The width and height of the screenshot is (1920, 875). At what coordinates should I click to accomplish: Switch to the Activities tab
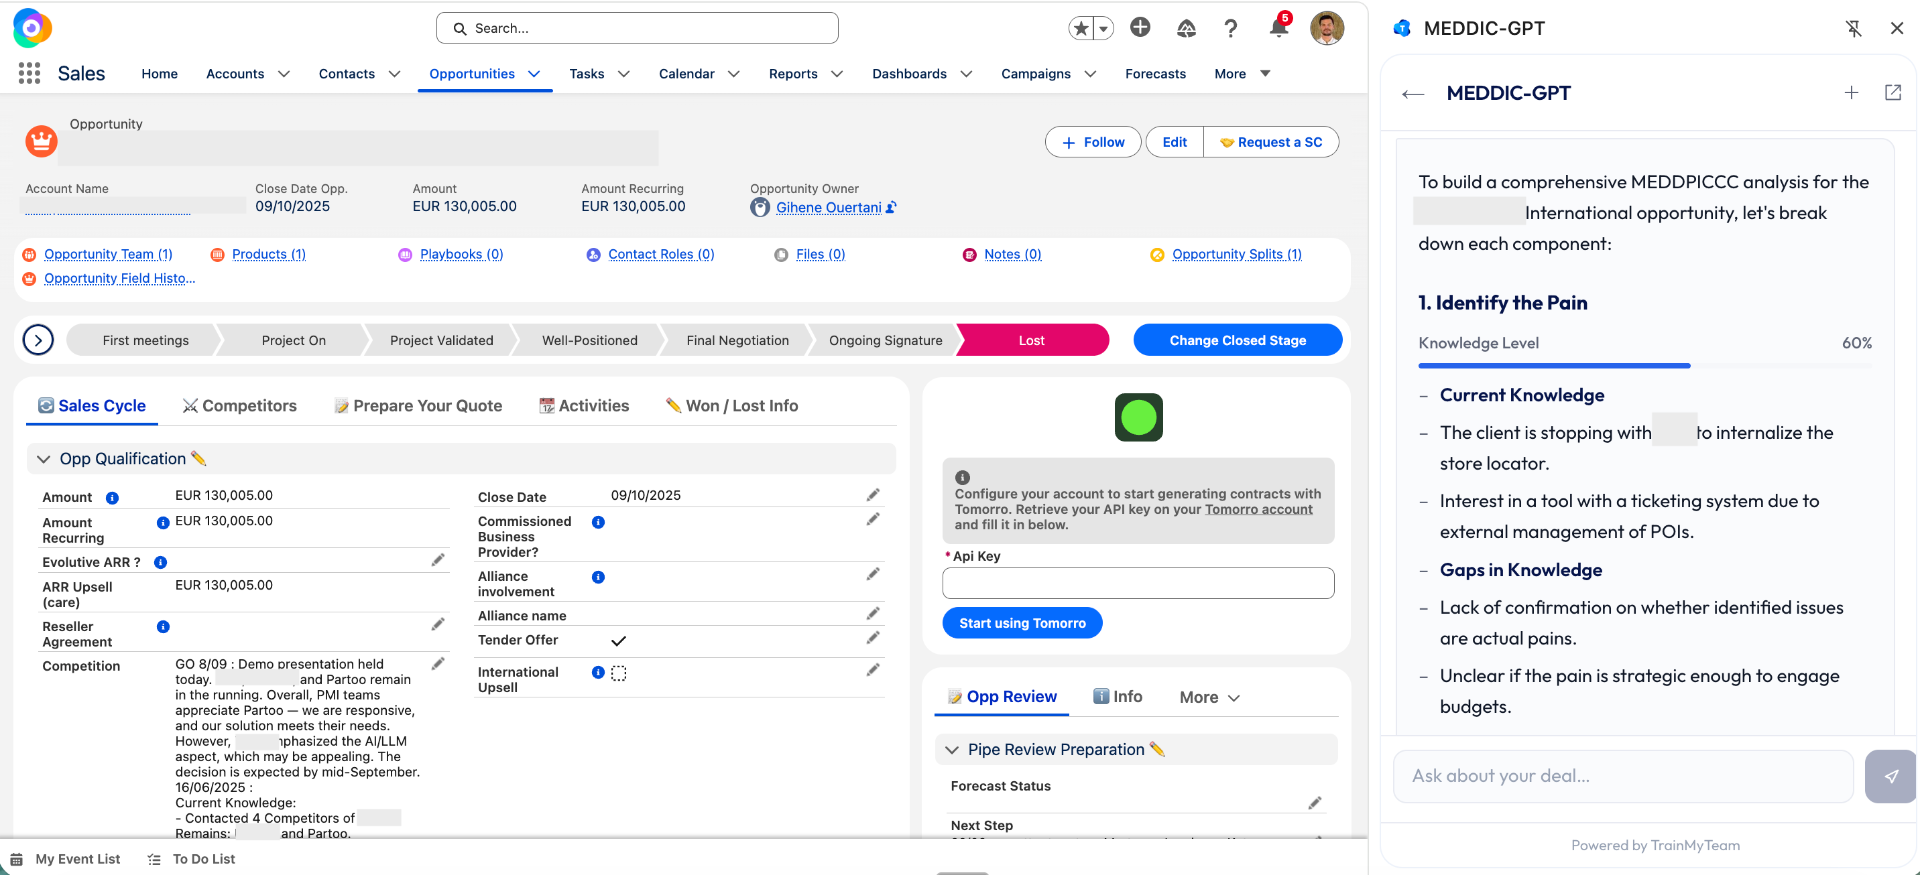(584, 406)
